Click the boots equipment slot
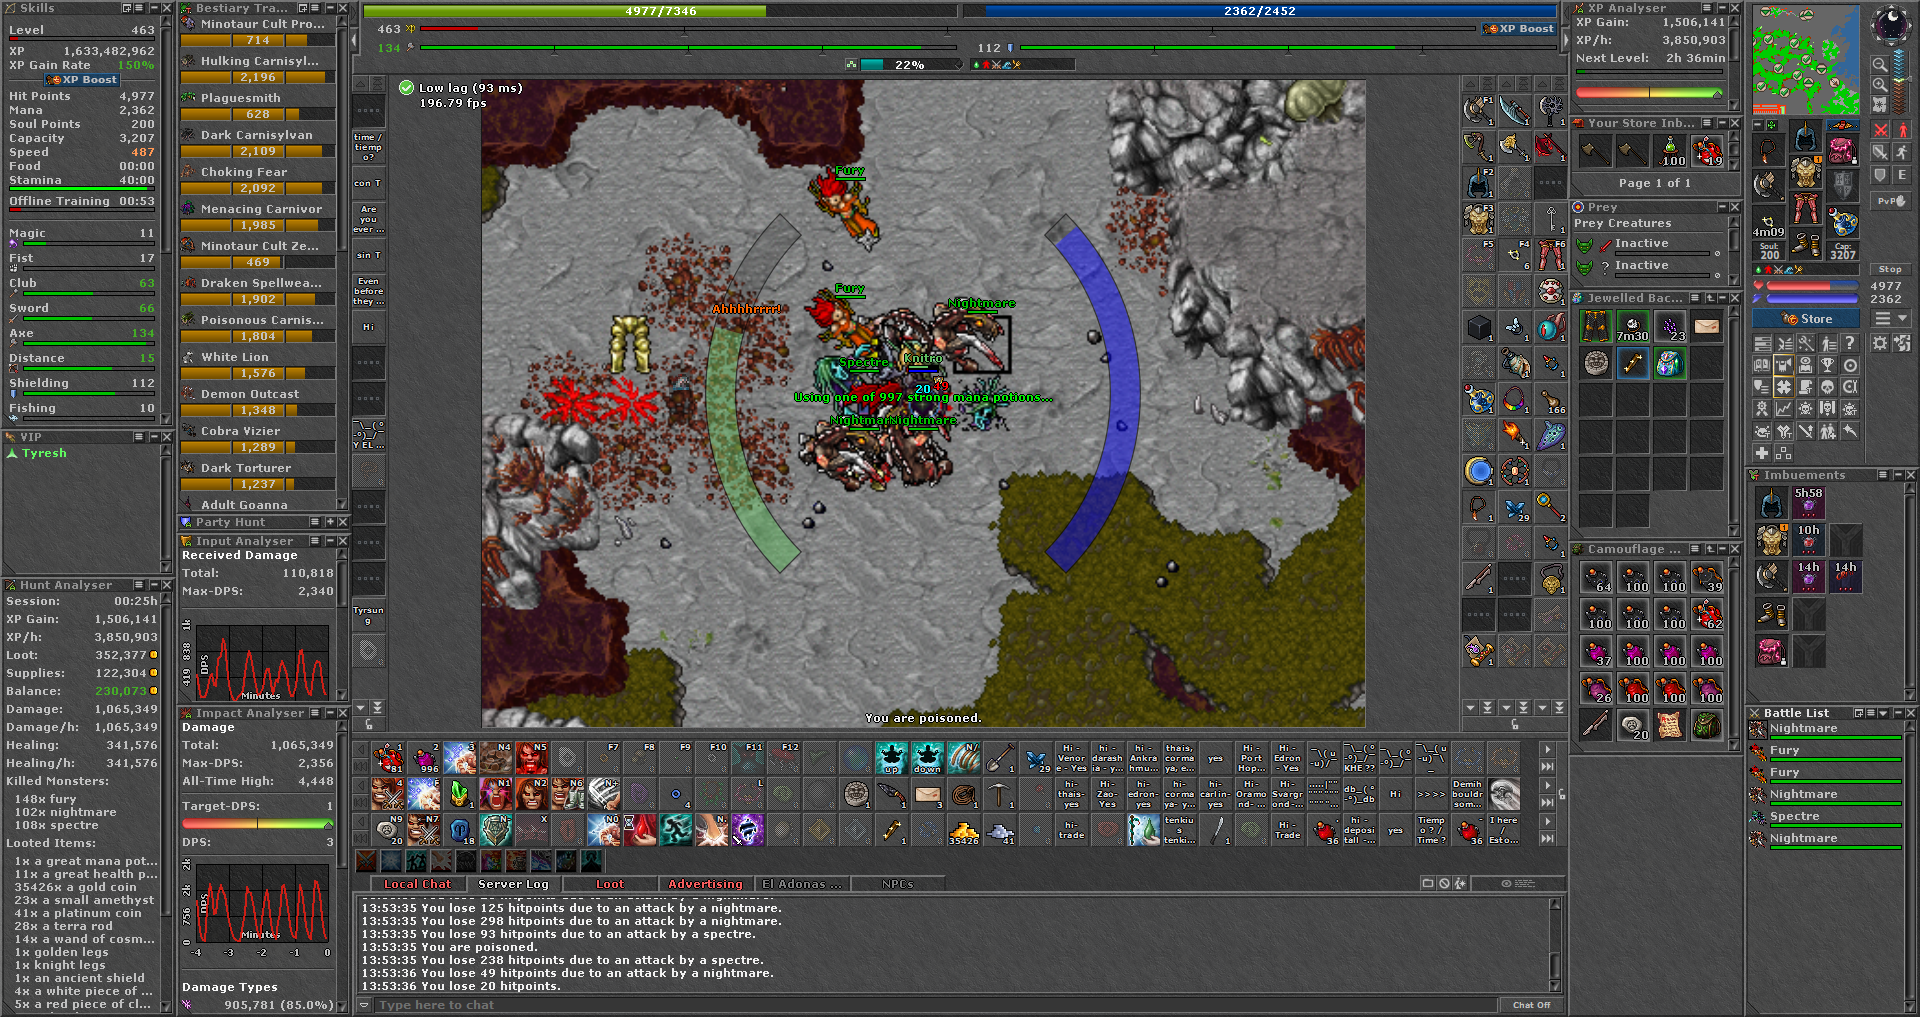Viewport: 1920px width, 1017px height. (x=1805, y=245)
